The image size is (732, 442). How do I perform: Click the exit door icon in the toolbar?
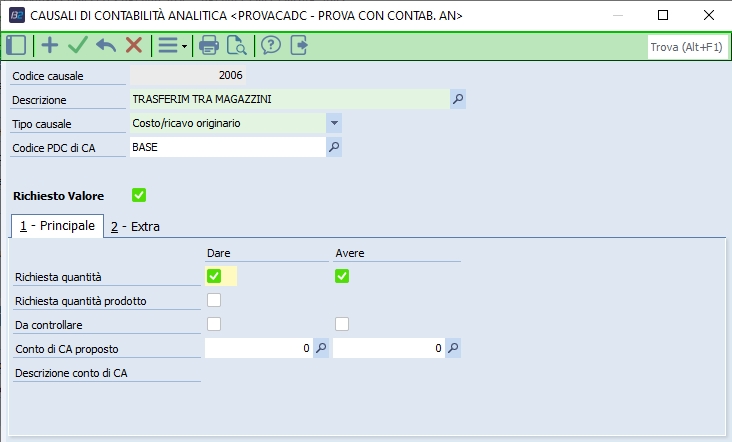pyautogui.click(x=298, y=45)
